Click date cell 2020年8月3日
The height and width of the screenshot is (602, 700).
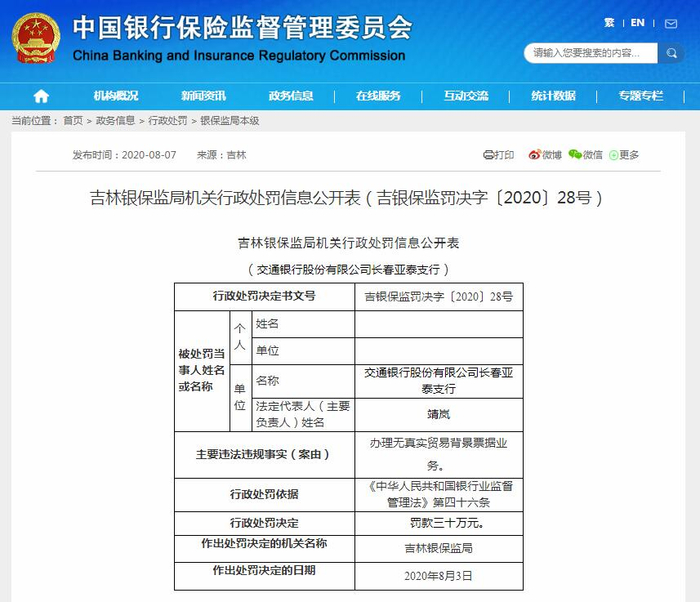click(439, 576)
